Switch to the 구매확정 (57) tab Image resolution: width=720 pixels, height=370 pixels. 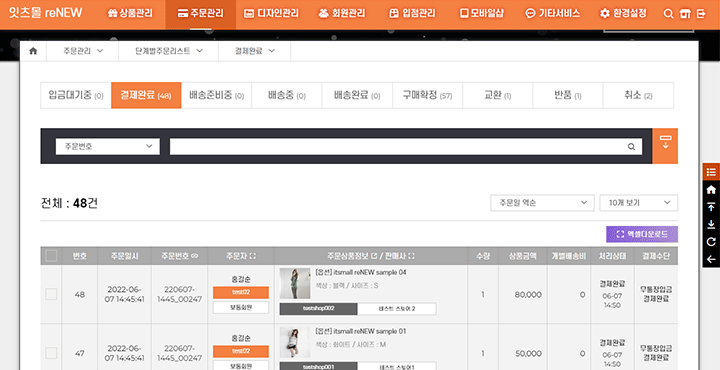pyautogui.click(x=428, y=95)
